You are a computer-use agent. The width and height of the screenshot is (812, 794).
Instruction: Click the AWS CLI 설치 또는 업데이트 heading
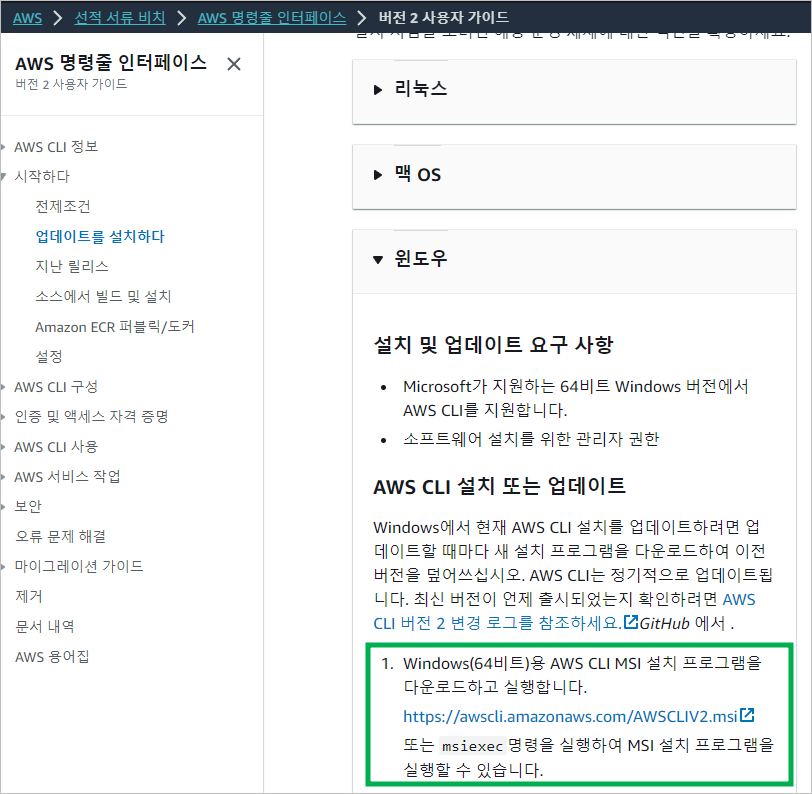point(500,486)
